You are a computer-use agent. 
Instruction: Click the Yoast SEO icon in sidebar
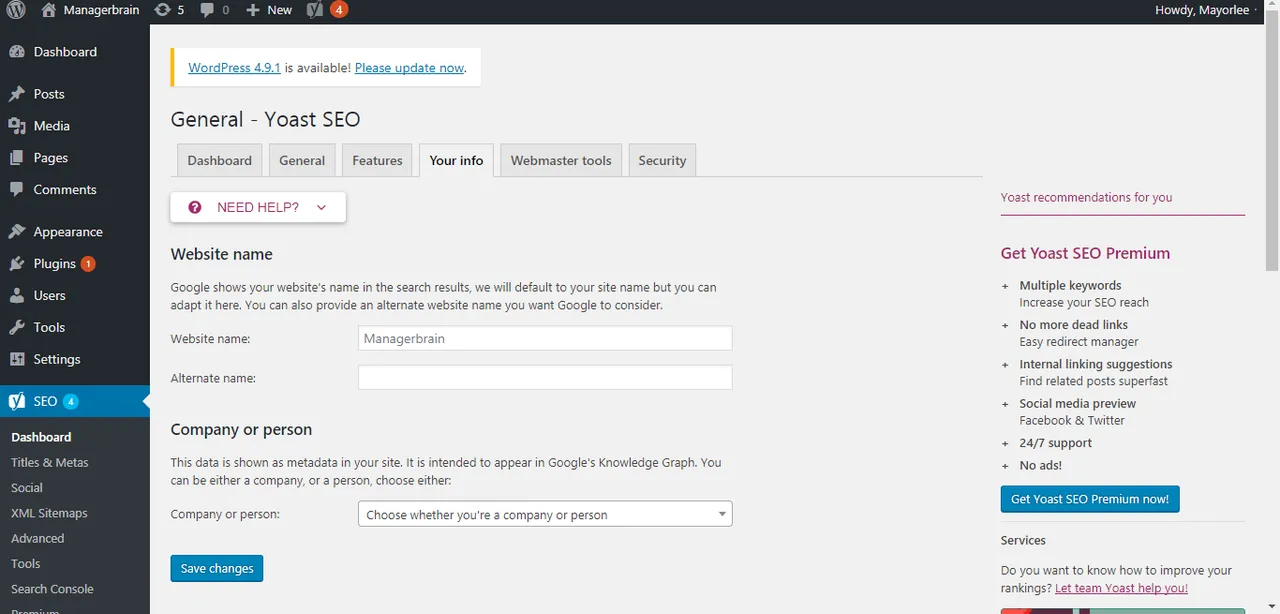click(x=17, y=401)
